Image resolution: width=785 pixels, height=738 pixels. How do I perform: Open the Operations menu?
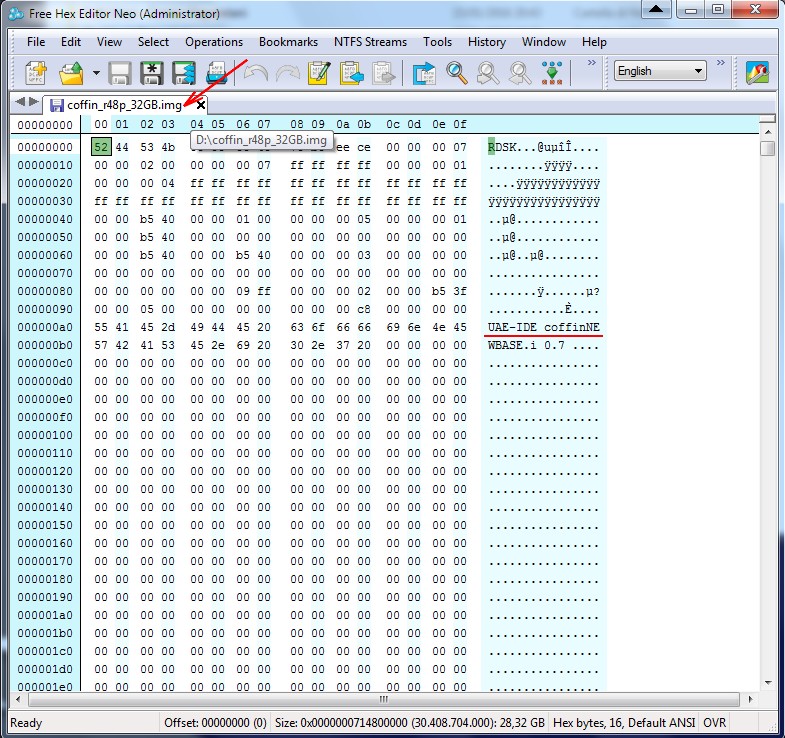pyautogui.click(x=214, y=42)
